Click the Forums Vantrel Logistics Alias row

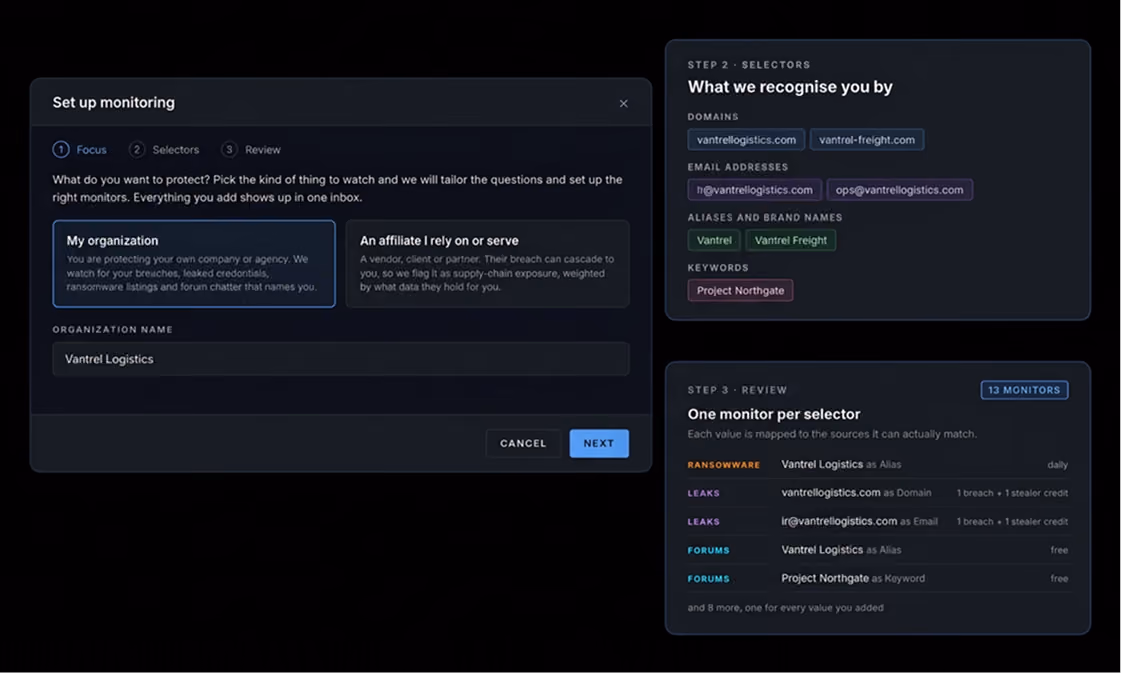(x=878, y=550)
